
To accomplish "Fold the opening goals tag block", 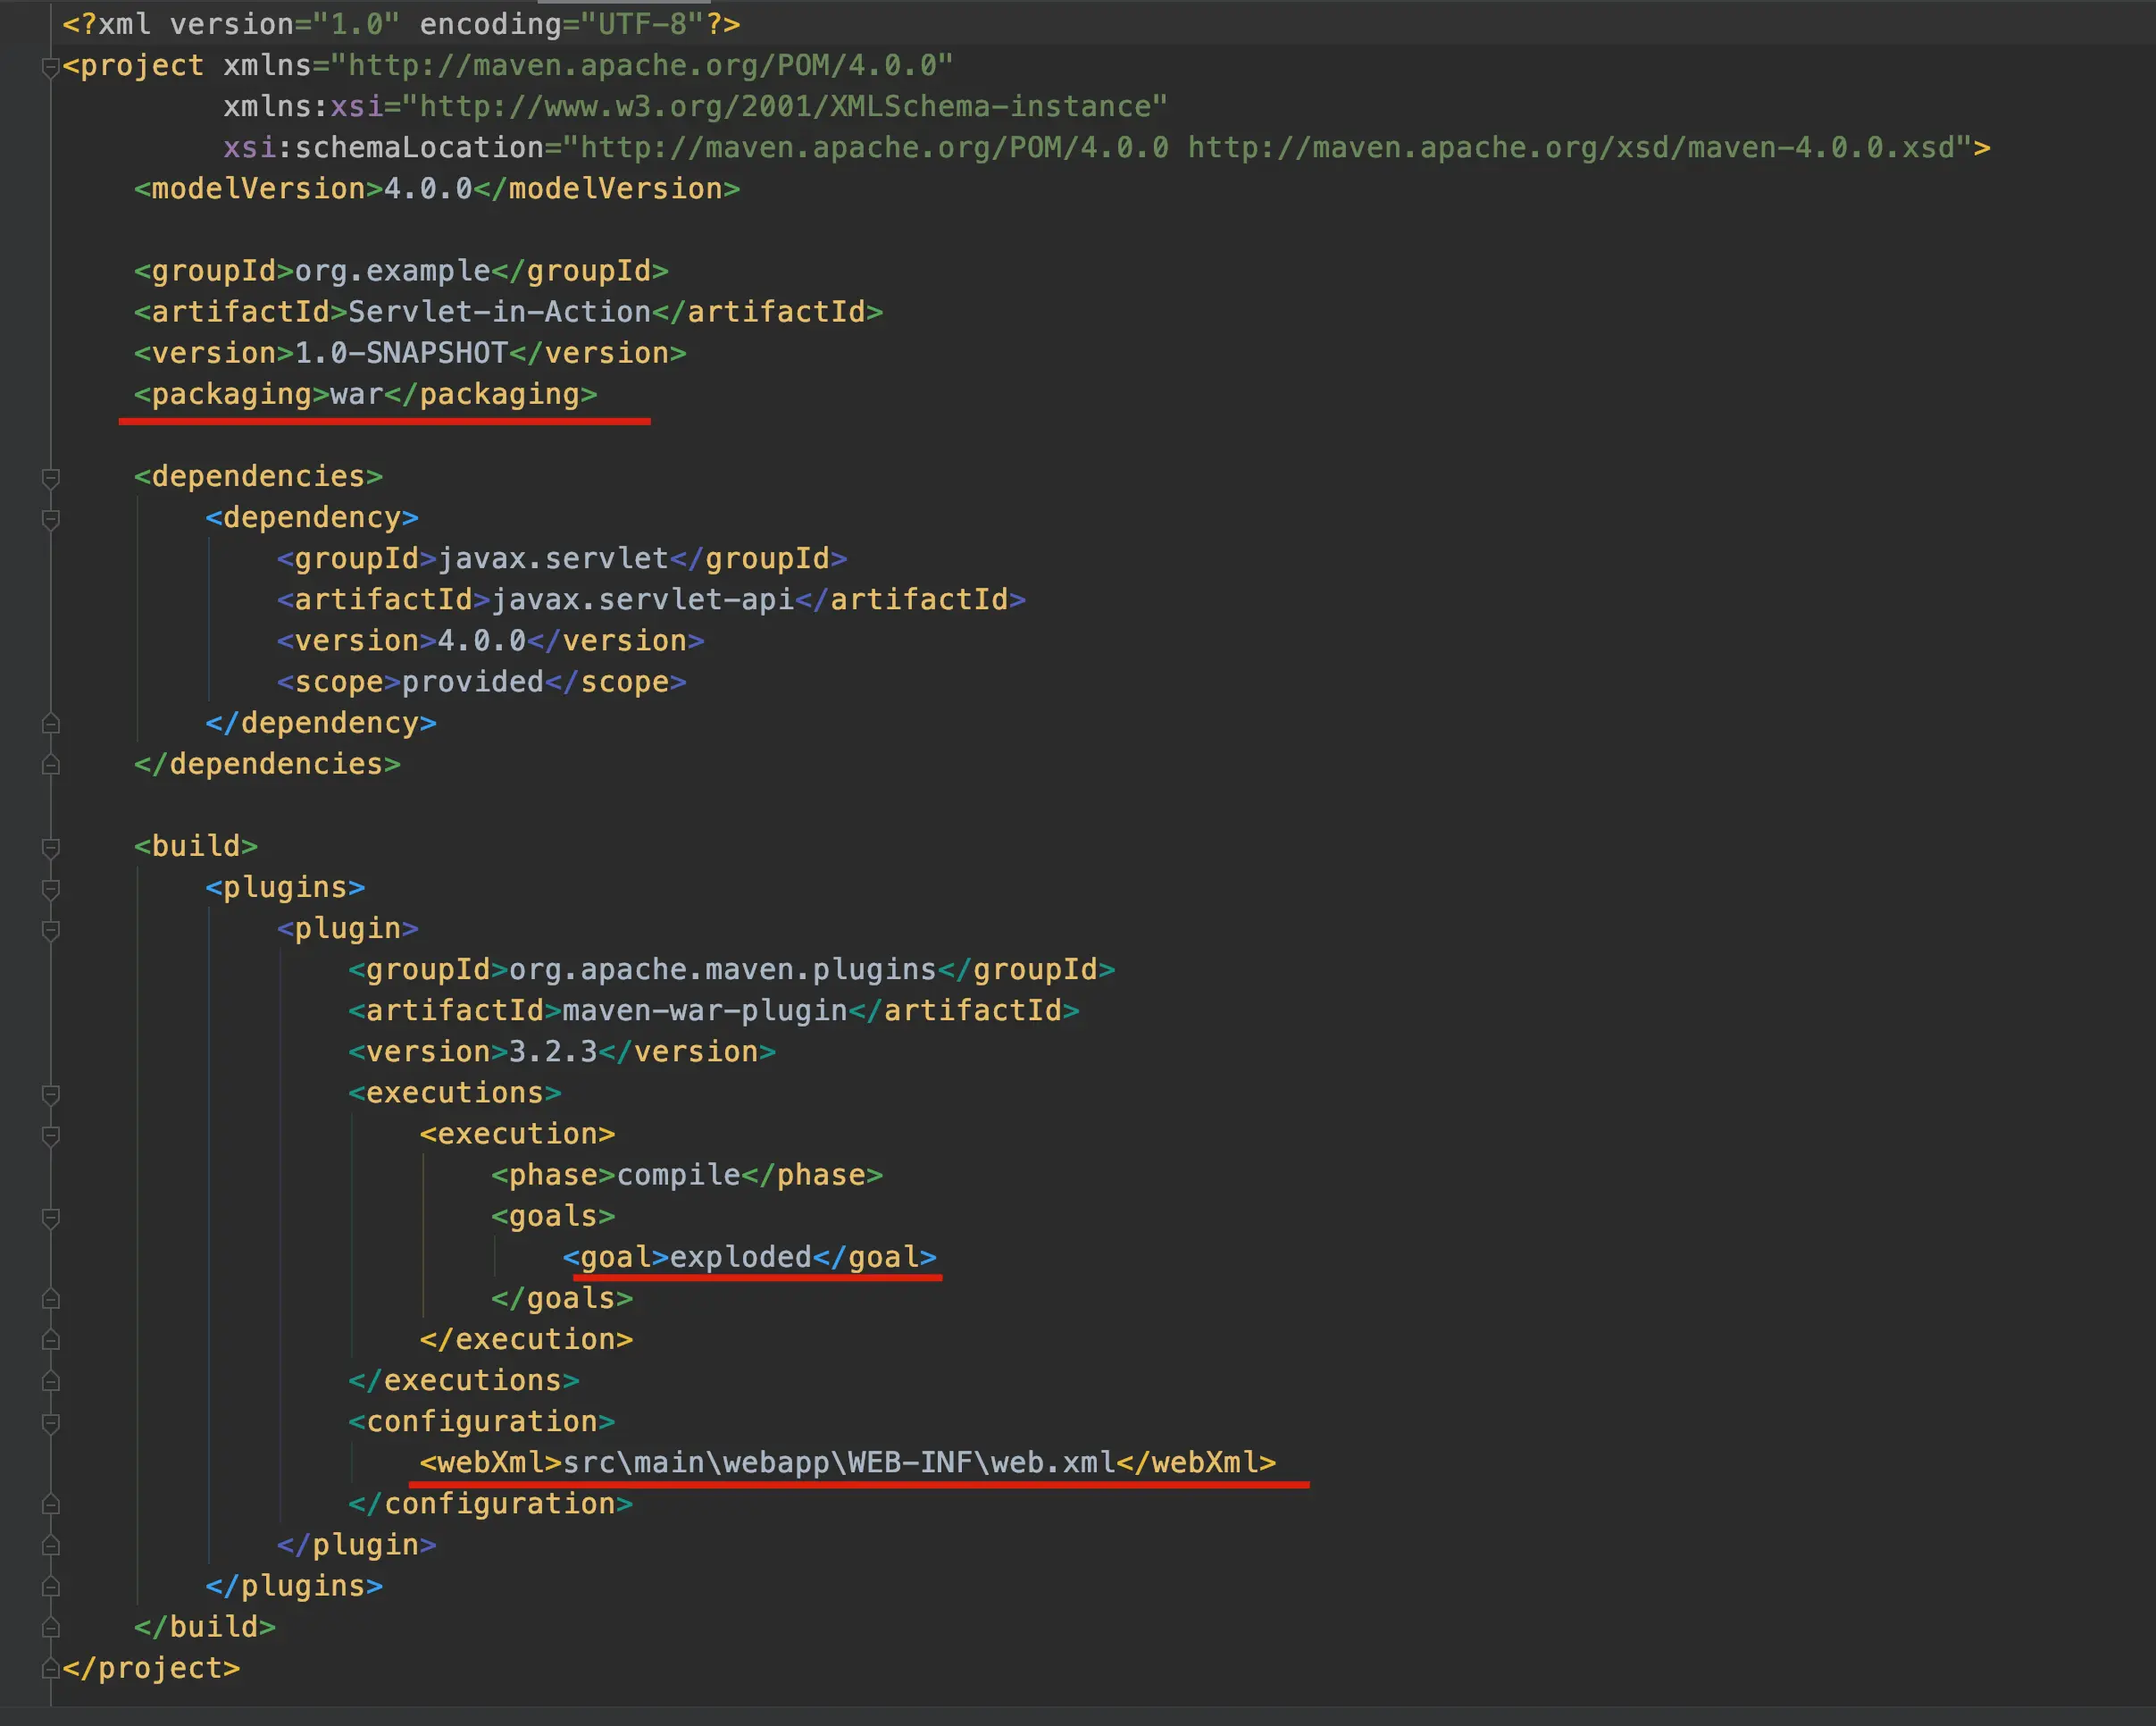I will coord(51,1217).
